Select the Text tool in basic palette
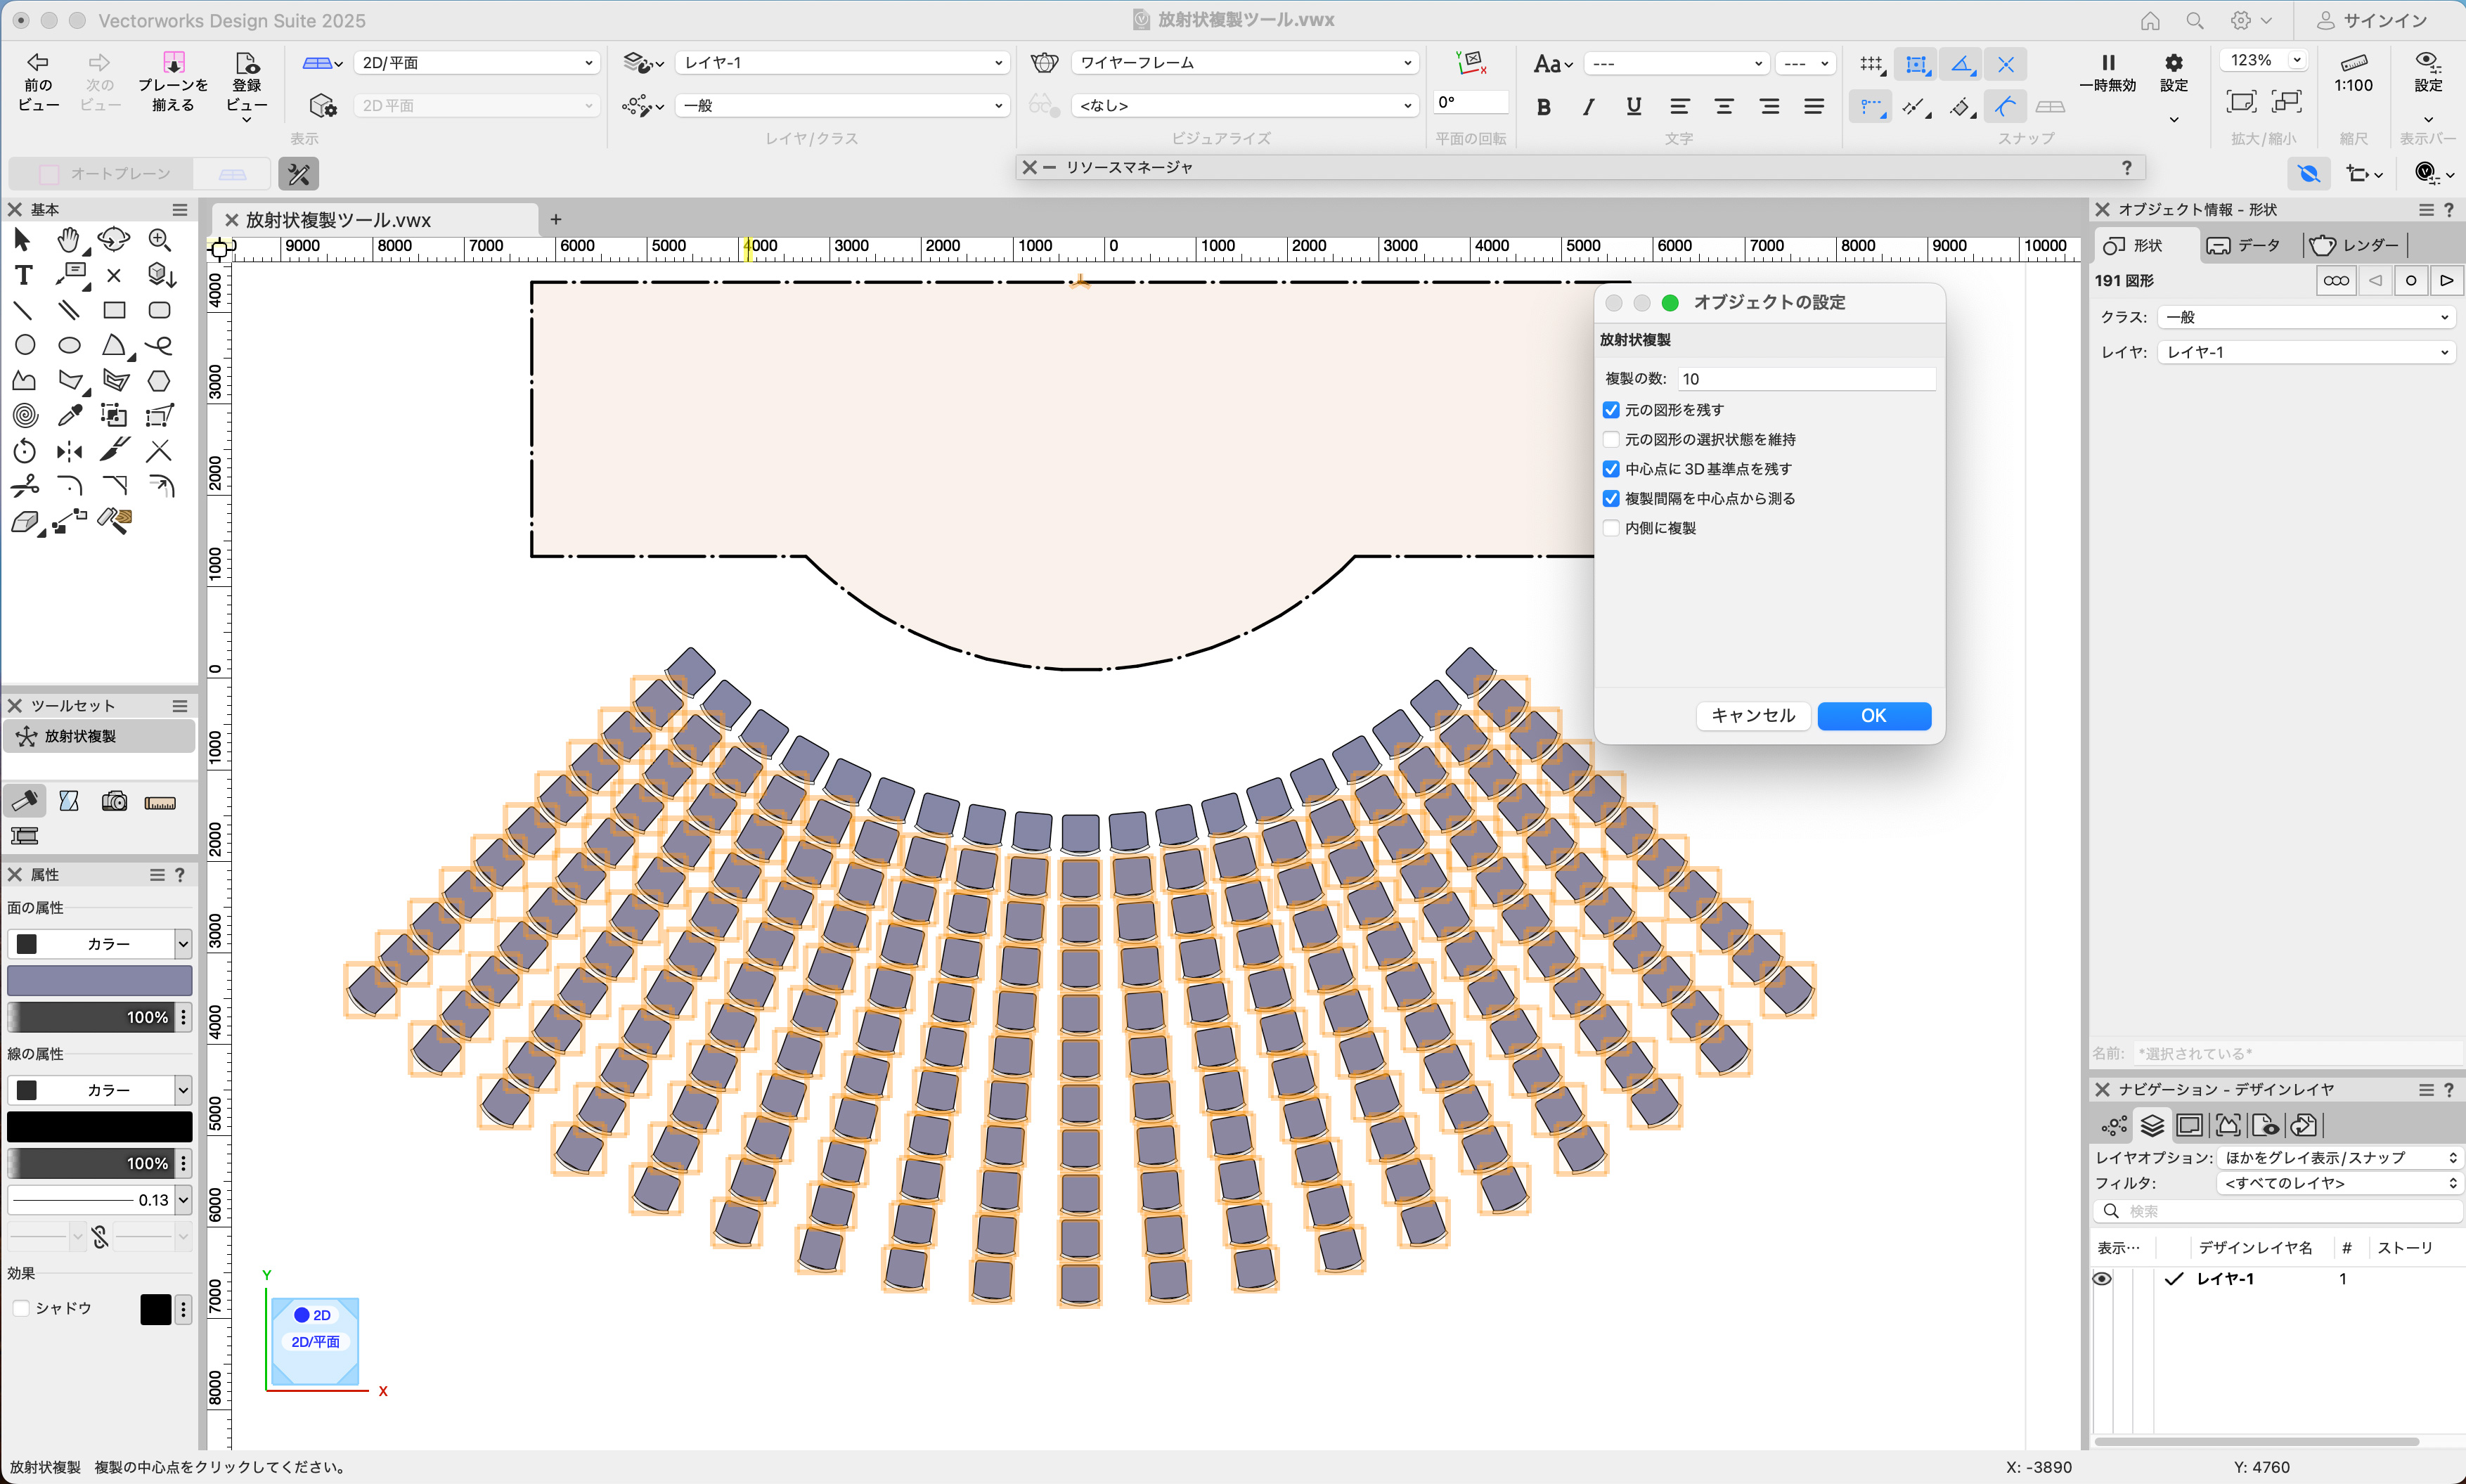 click(x=24, y=275)
